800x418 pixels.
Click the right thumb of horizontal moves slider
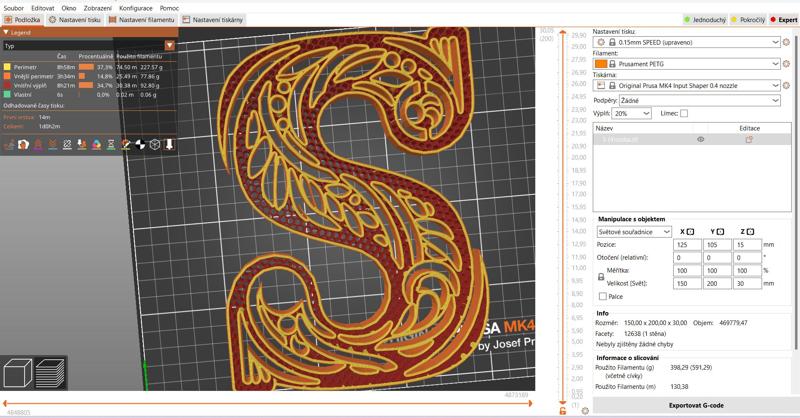point(531,403)
